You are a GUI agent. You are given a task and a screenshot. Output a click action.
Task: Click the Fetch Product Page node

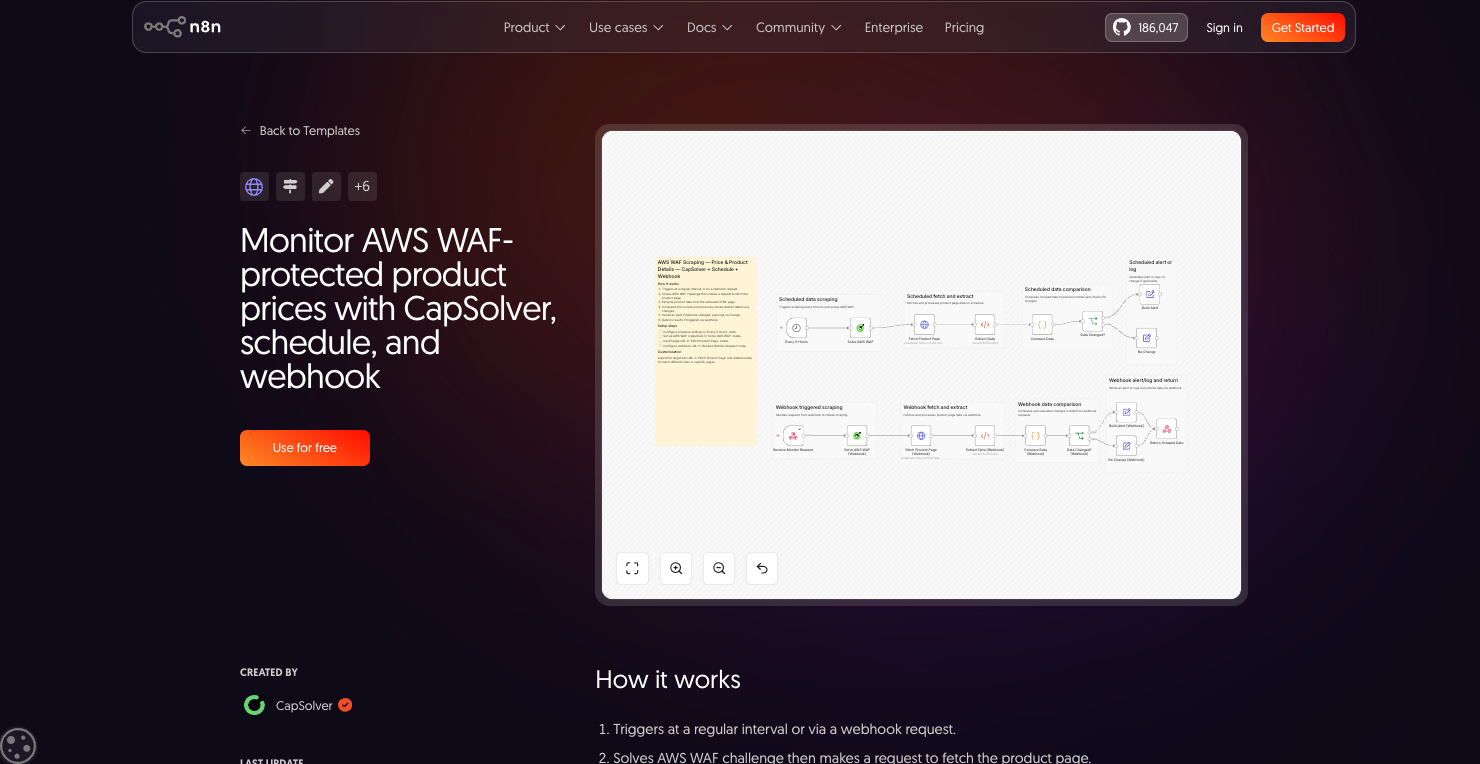[925, 324]
